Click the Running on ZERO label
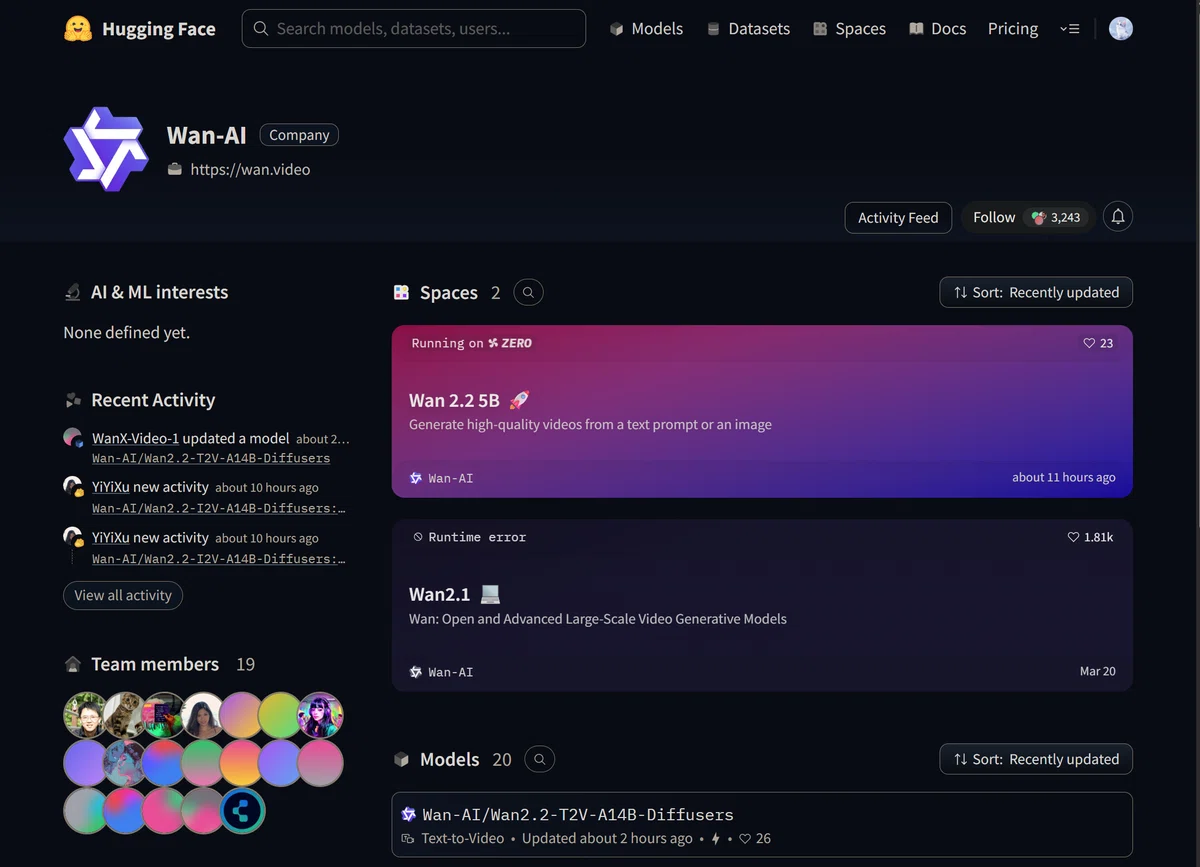 coord(472,343)
